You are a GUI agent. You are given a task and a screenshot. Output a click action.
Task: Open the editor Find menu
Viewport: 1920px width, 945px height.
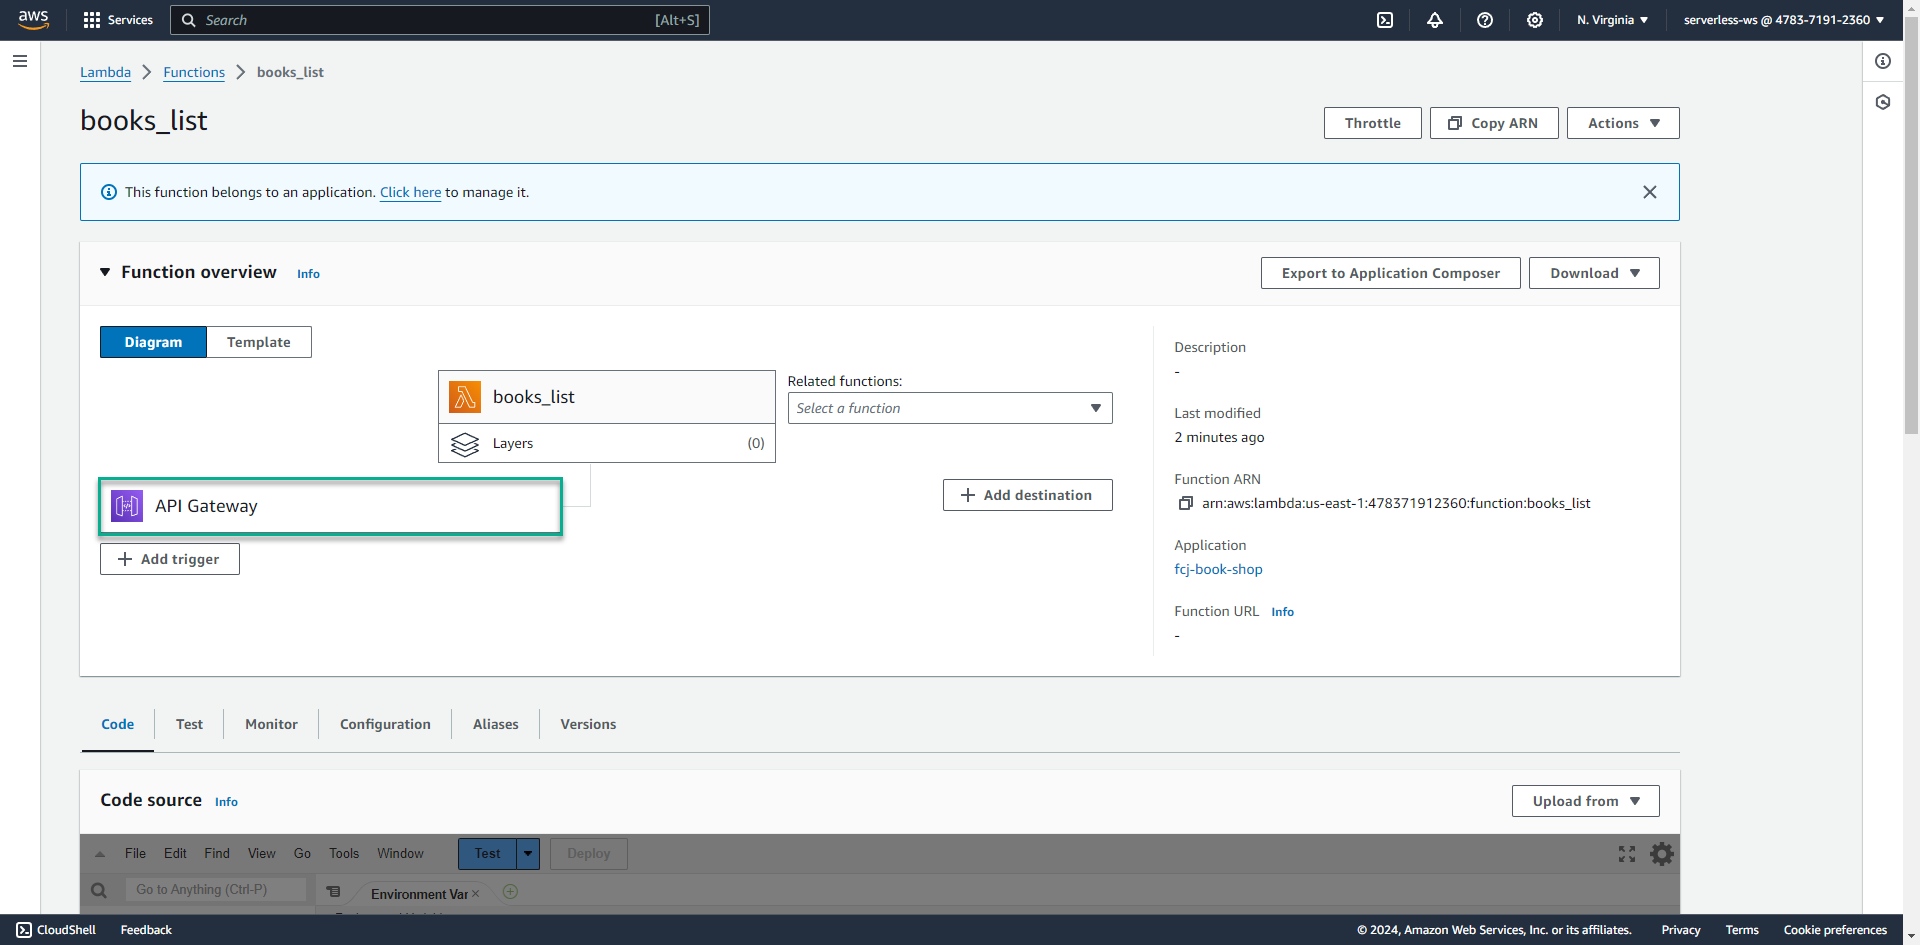(x=217, y=853)
